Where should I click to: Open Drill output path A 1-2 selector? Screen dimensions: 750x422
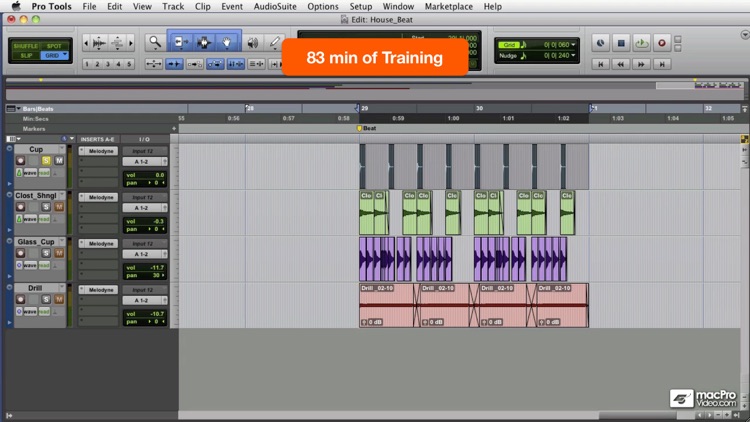144,300
